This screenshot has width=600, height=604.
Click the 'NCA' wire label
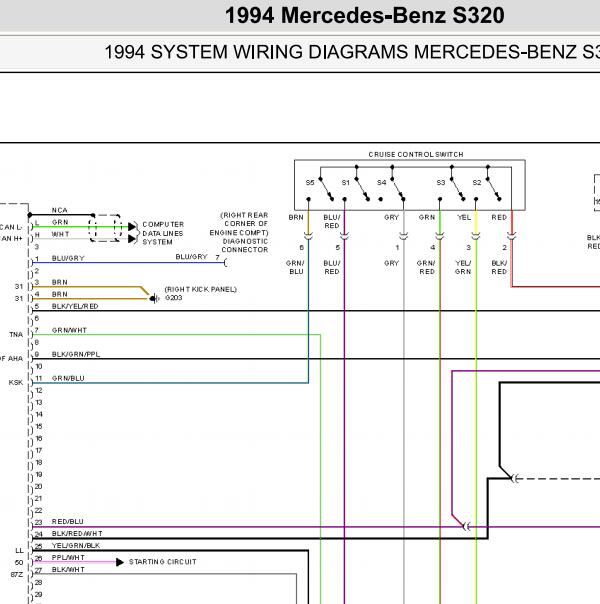click(x=60, y=210)
